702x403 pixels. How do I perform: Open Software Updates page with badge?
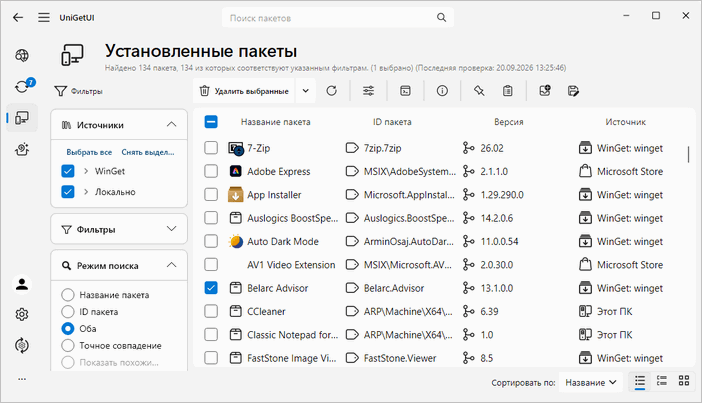(22, 86)
